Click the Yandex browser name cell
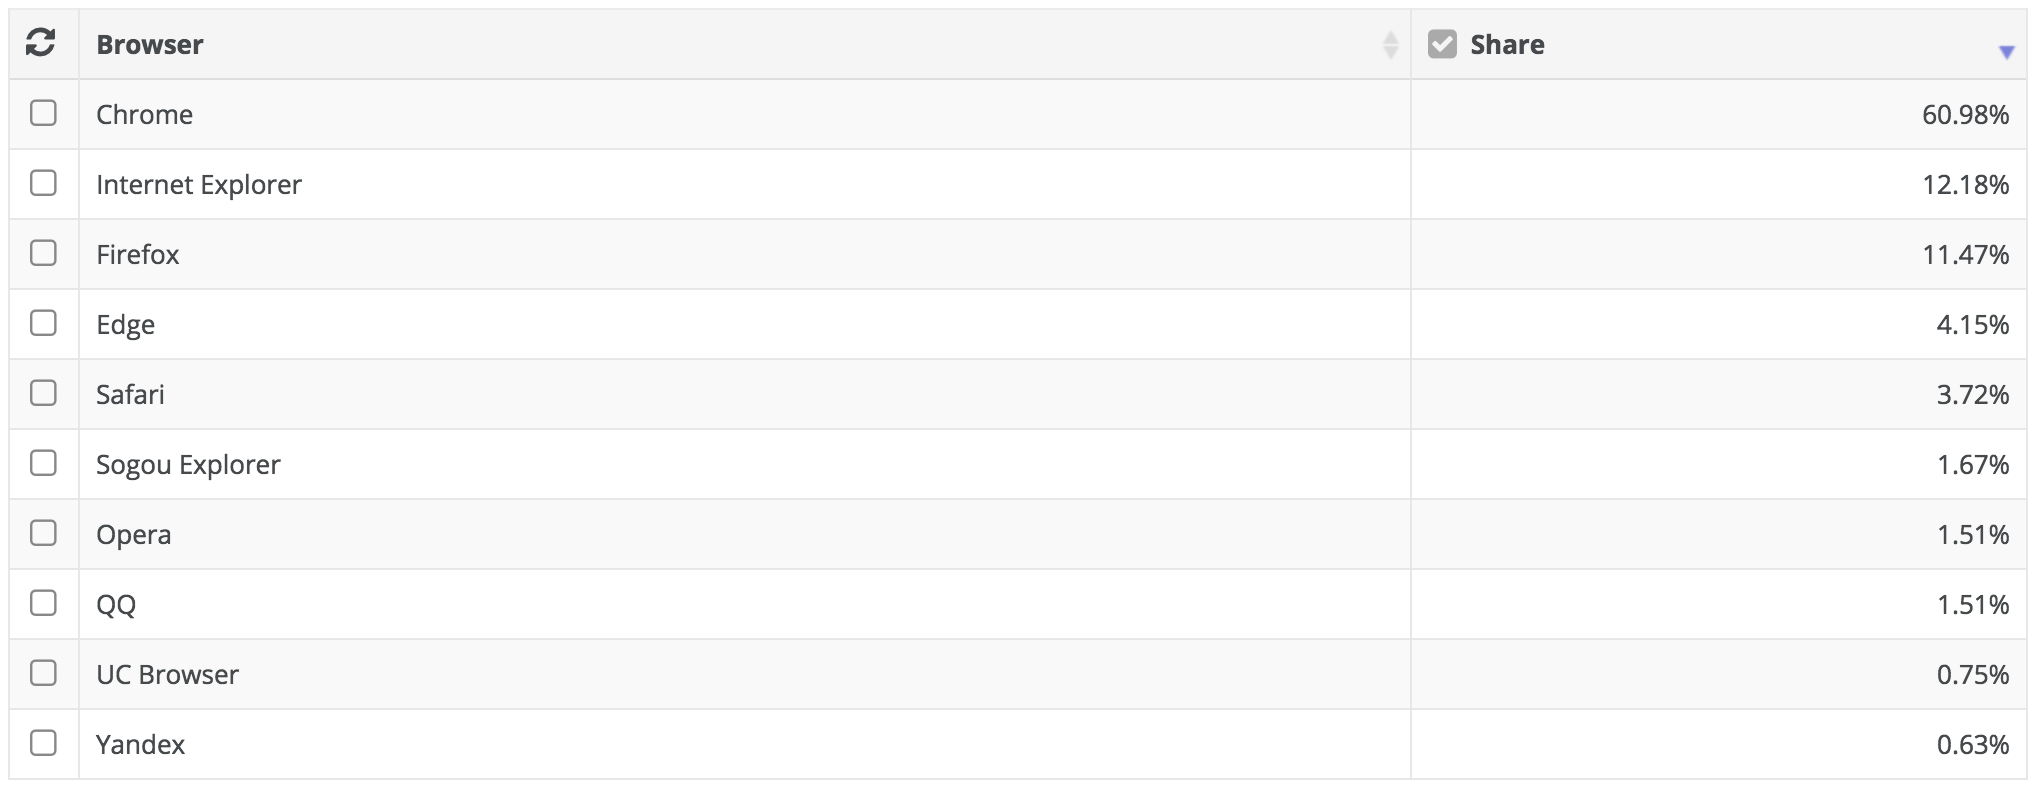This screenshot has height=786, width=2034. coord(744,745)
